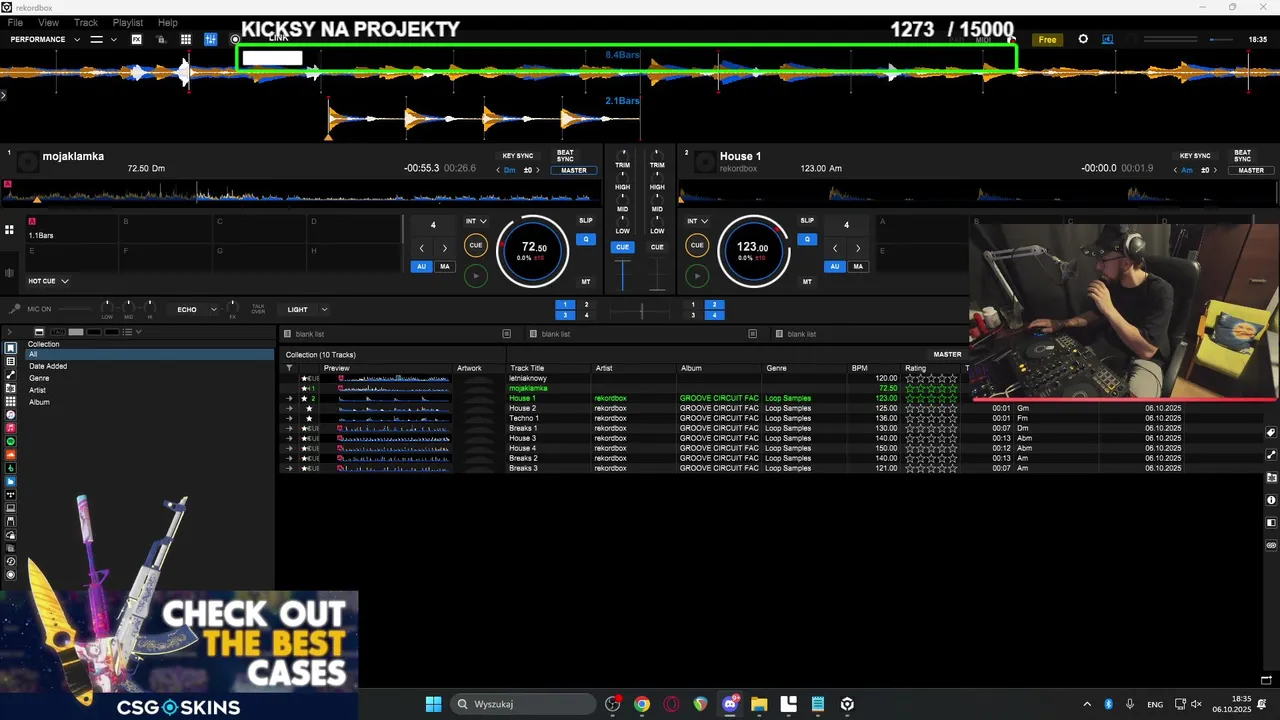This screenshot has height=720, width=1280.
Task: Open the info panel icon on the right edge
Action: tap(1271, 500)
